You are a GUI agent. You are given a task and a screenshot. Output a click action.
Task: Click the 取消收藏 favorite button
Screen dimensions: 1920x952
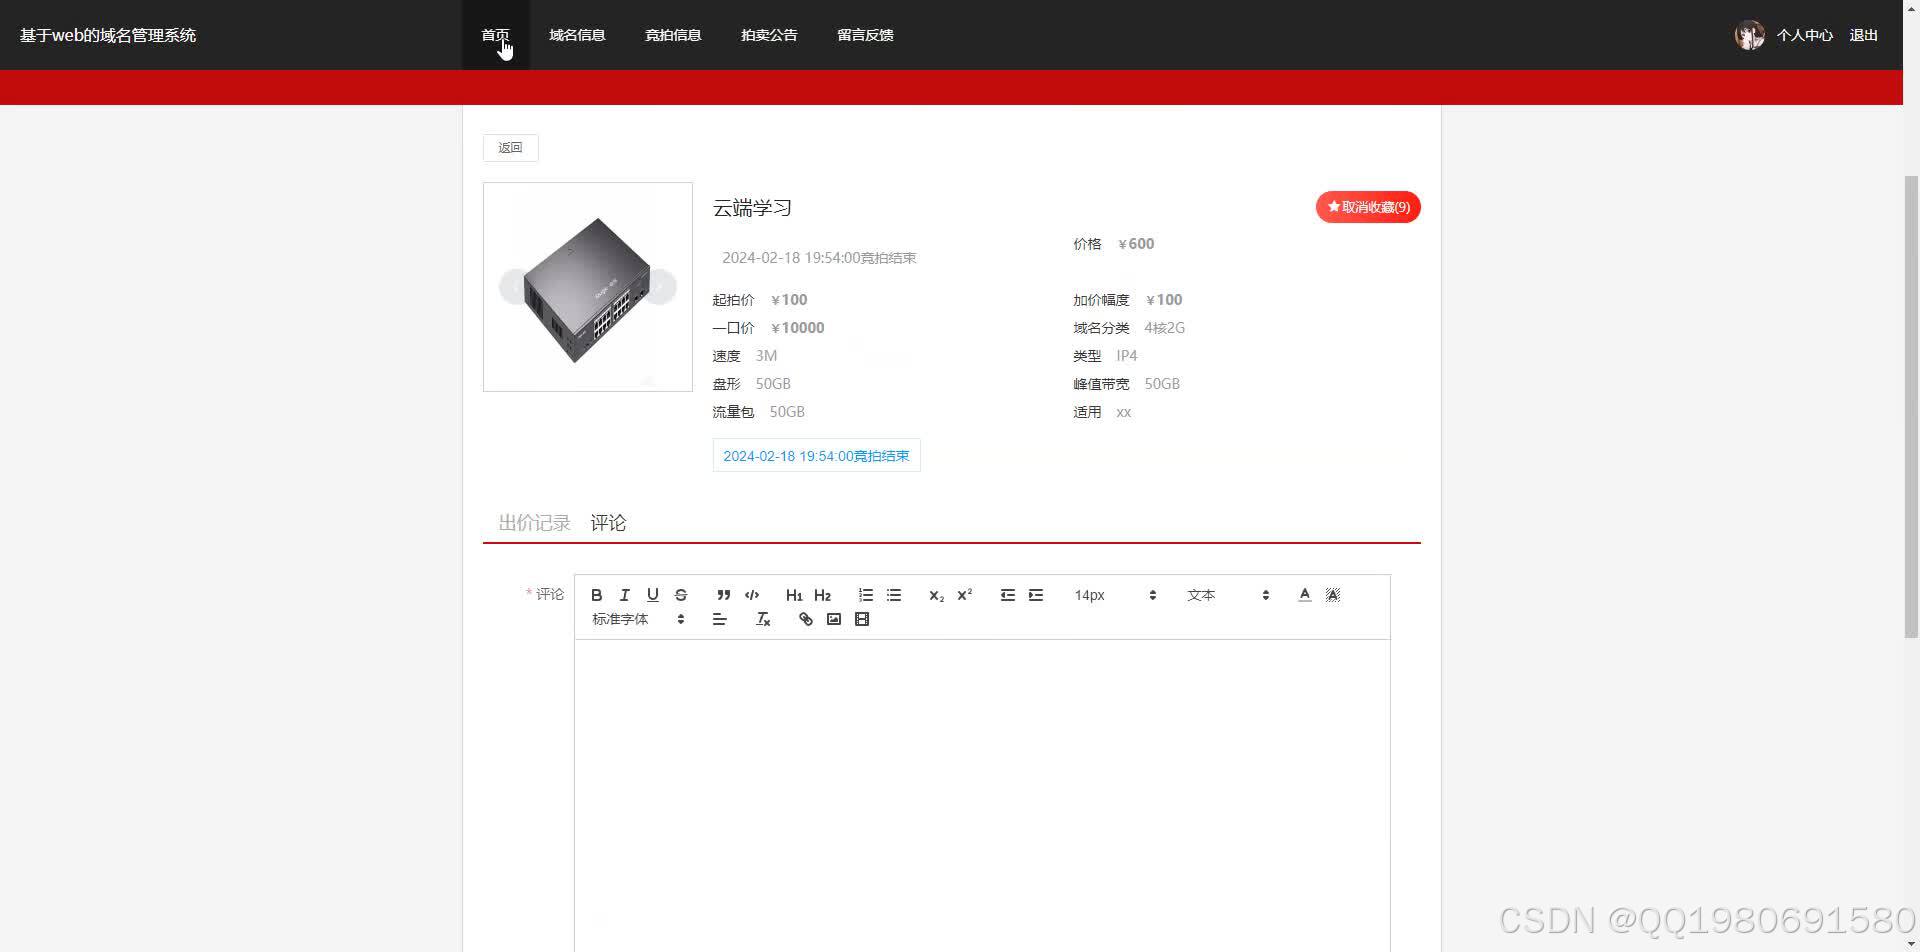tap(1367, 207)
